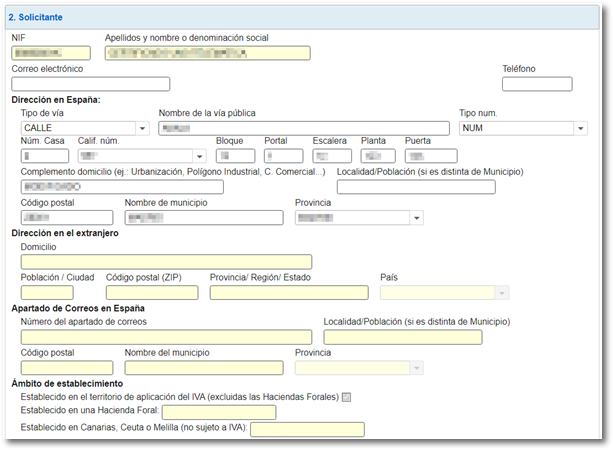
Task: Focus the Complemento domicilio field
Action: click(x=122, y=187)
